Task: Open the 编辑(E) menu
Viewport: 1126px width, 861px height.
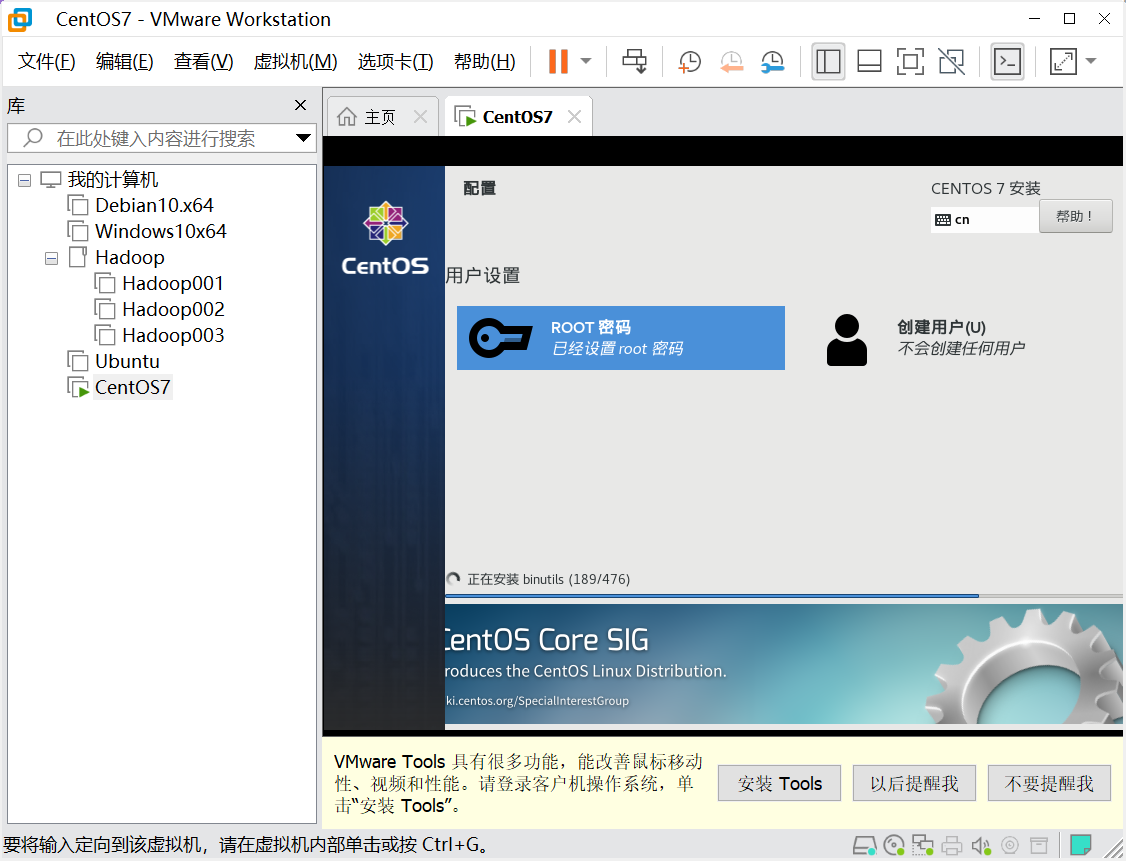Action: 124,62
